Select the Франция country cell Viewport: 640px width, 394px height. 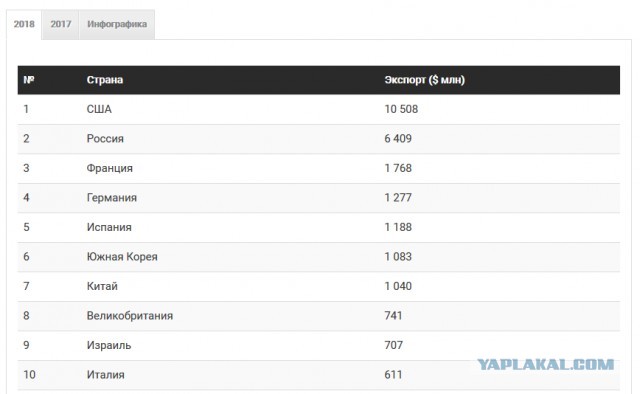109,168
